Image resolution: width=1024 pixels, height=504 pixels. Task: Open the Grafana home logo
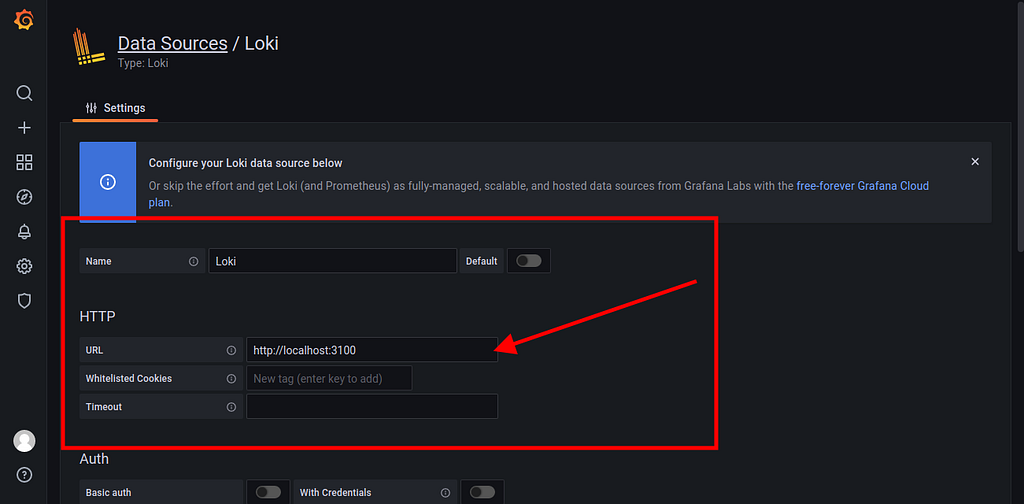point(24,20)
